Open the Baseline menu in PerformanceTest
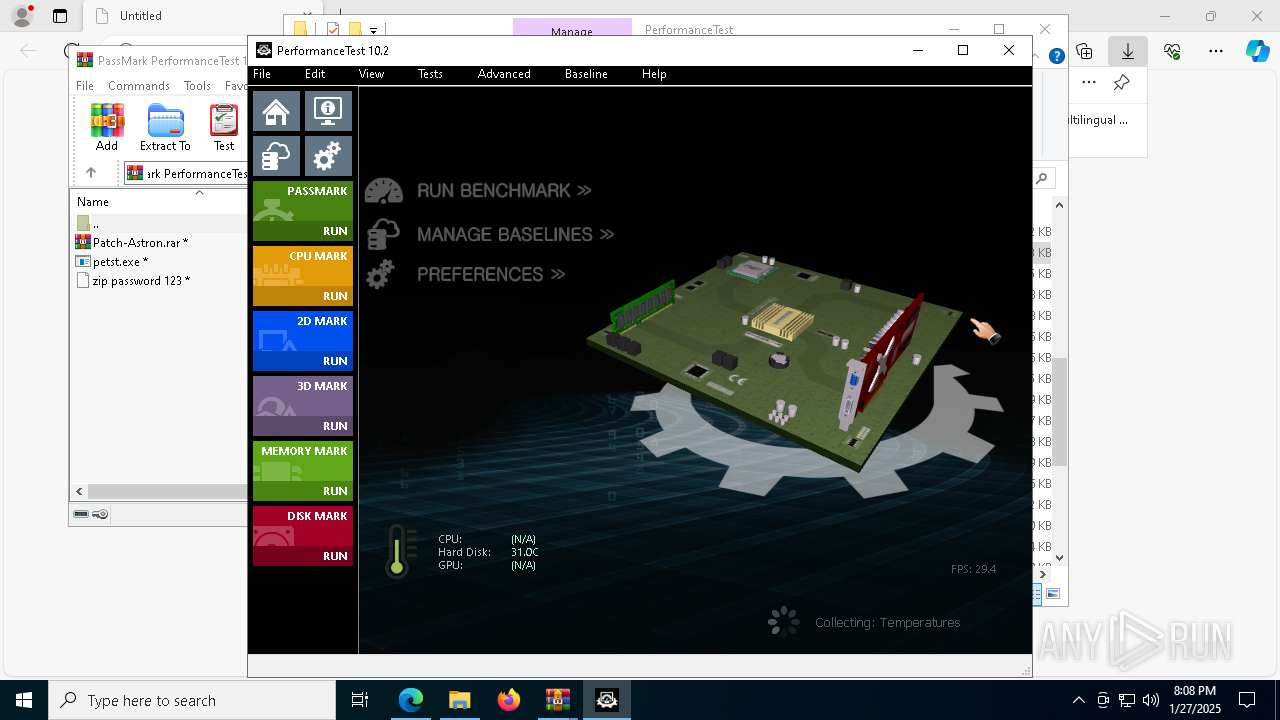 point(586,74)
